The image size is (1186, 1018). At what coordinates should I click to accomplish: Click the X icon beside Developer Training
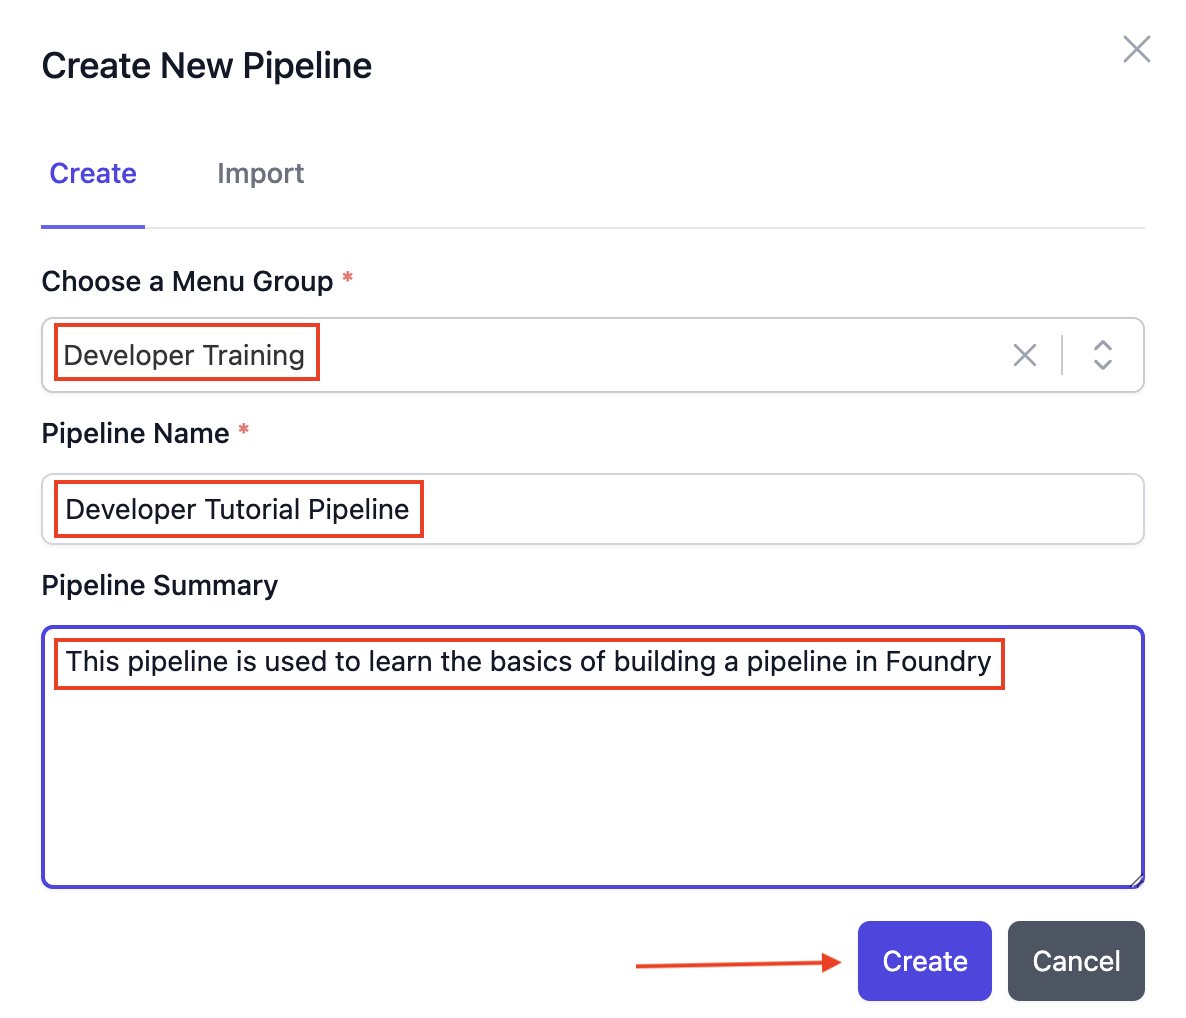point(1024,354)
